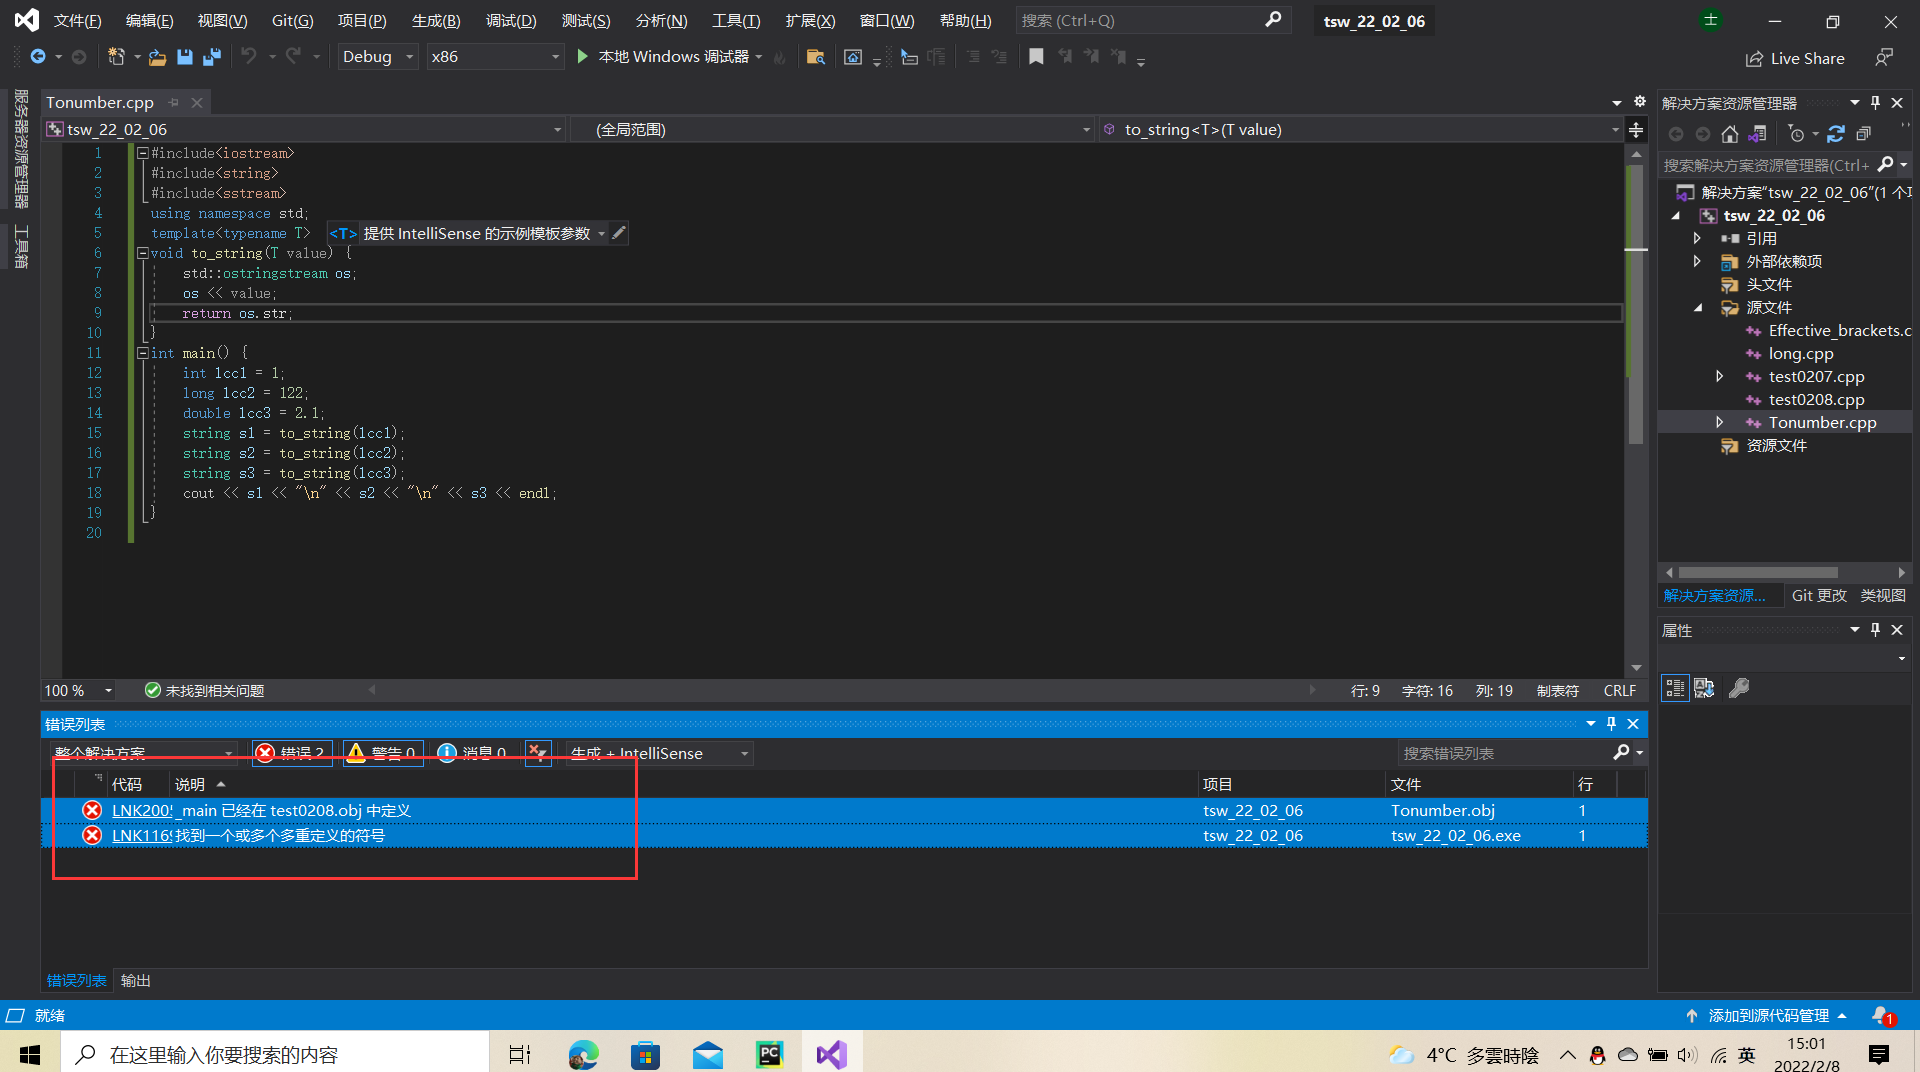Launch PyCharm from the taskbar
Viewport: 1920px width, 1072px height.
(x=769, y=1054)
